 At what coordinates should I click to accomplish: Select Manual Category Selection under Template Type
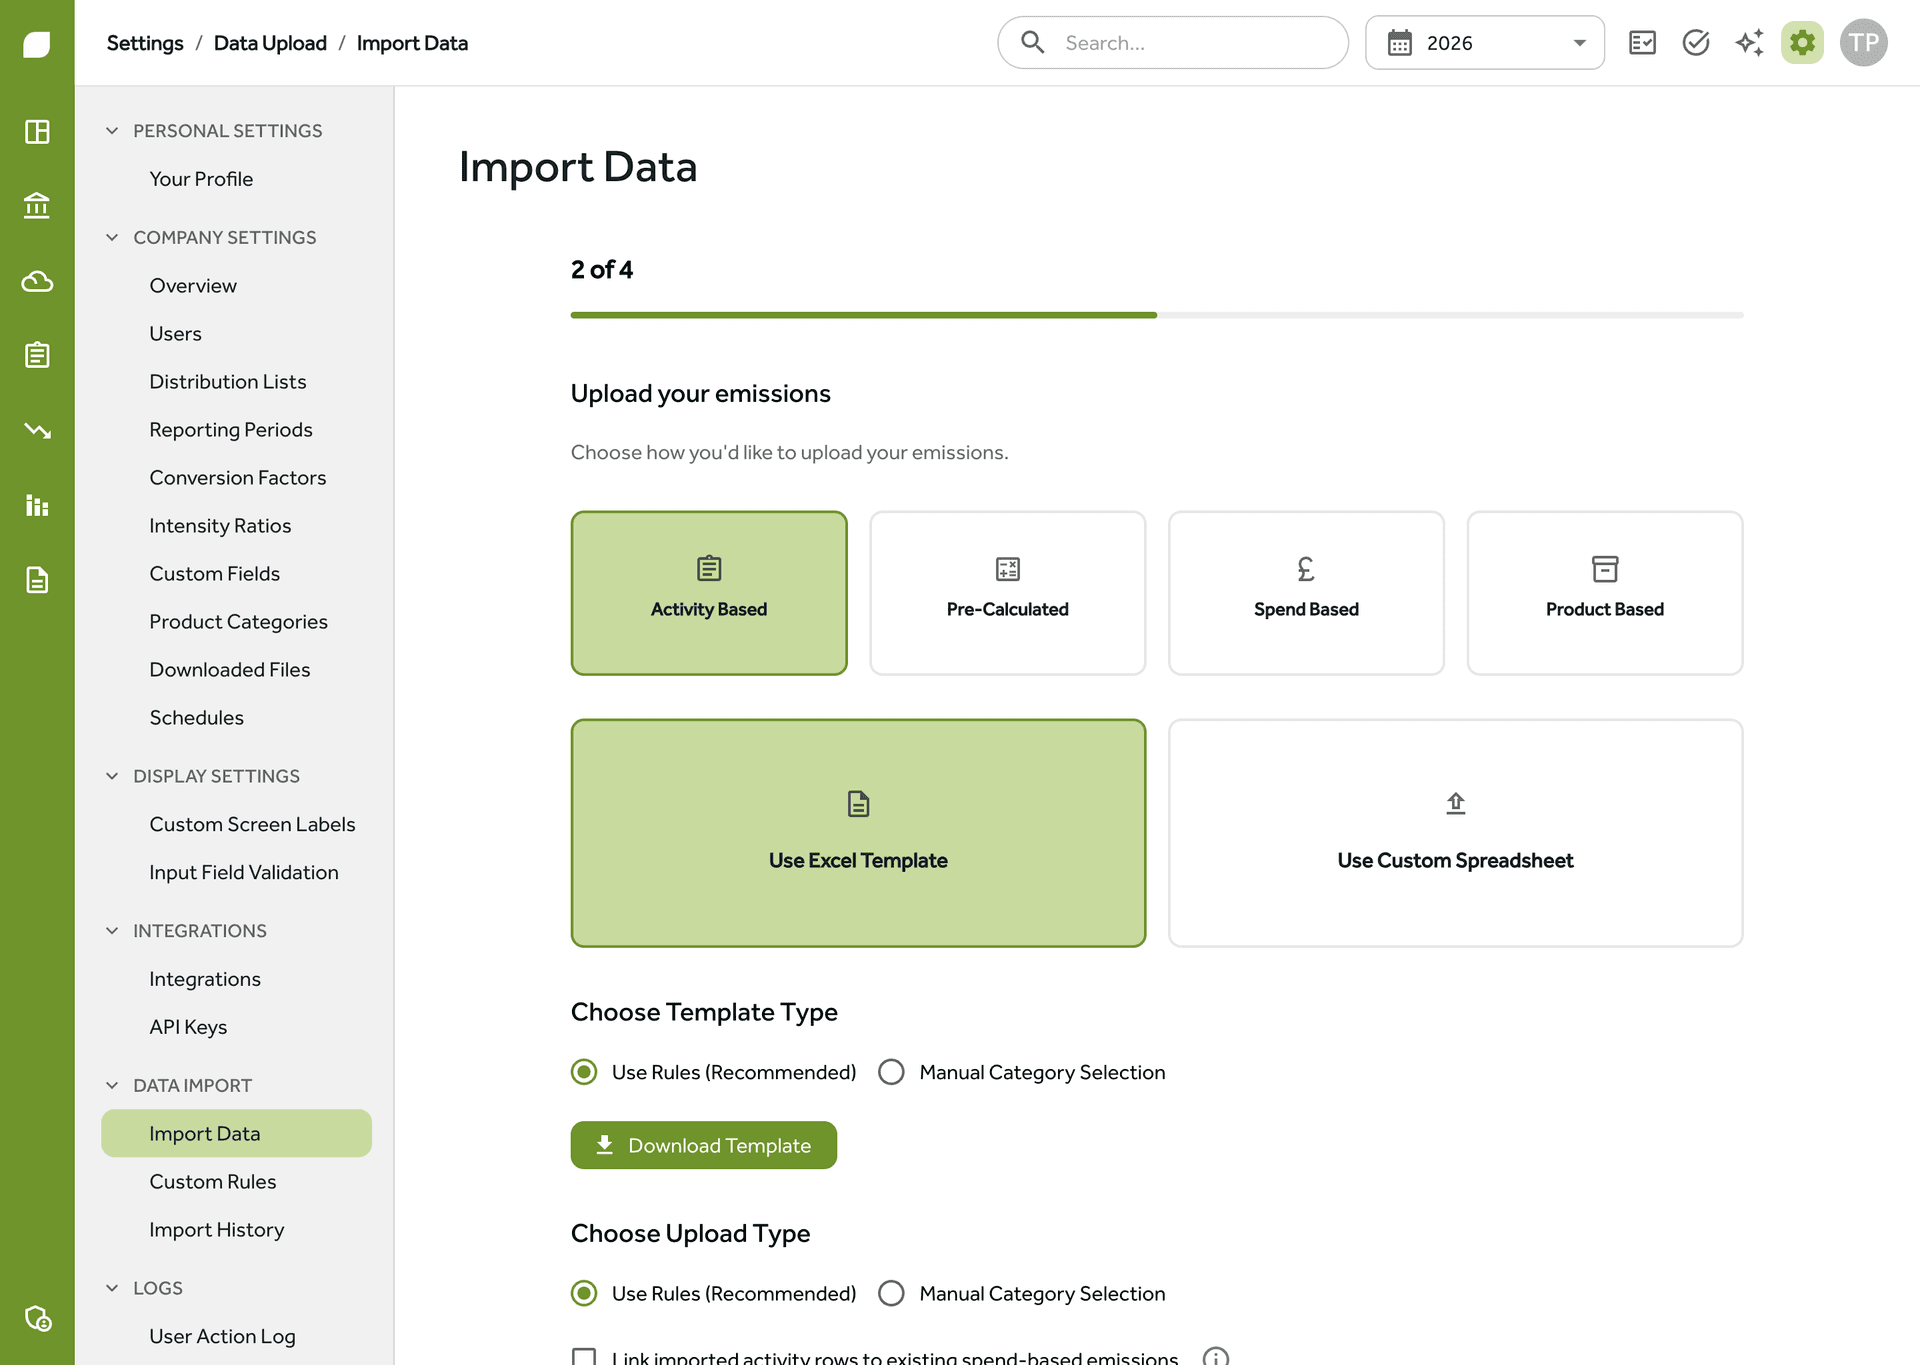(x=891, y=1072)
